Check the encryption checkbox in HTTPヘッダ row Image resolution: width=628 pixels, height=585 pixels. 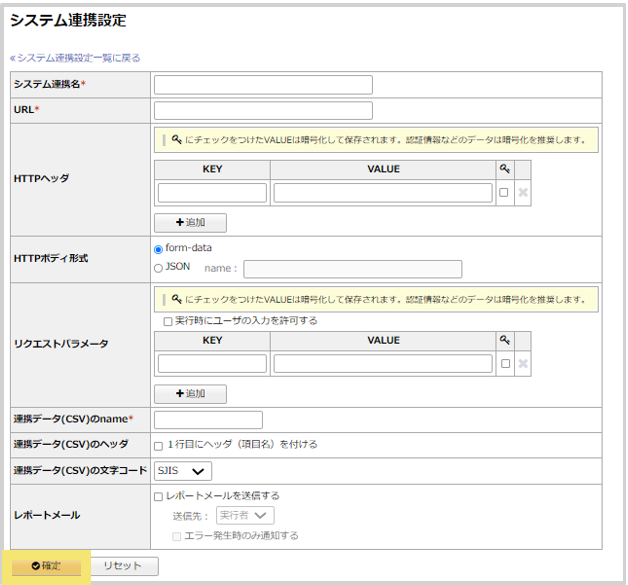[504, 193]
